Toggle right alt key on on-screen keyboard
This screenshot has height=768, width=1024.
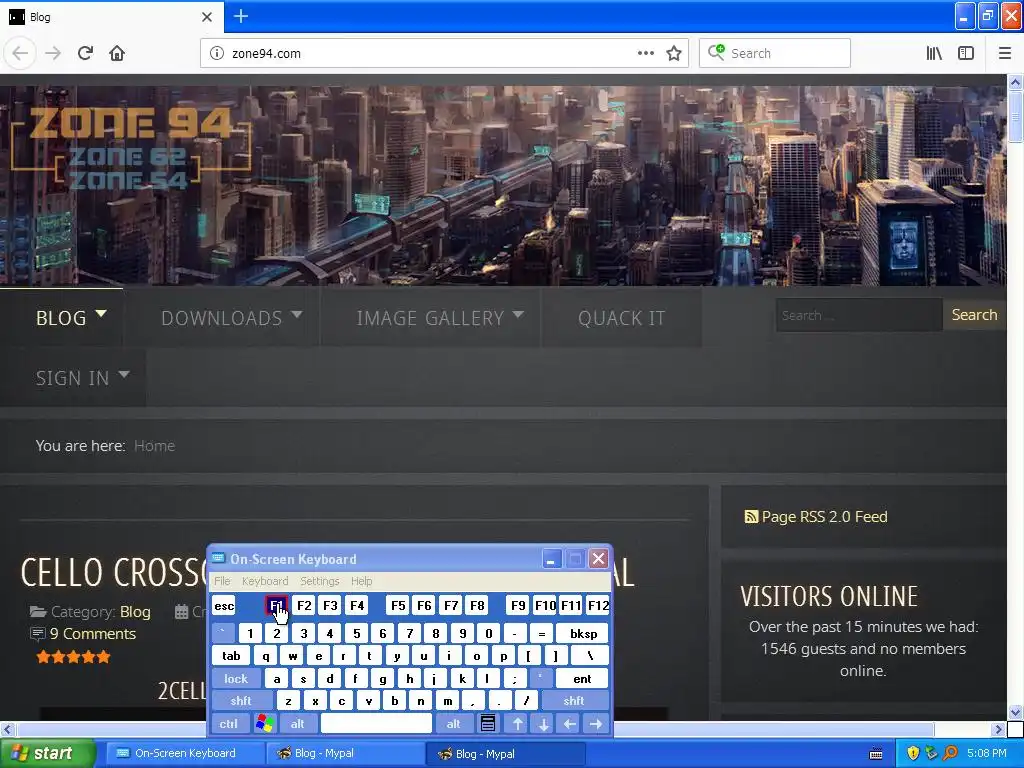tap(453, 724)
